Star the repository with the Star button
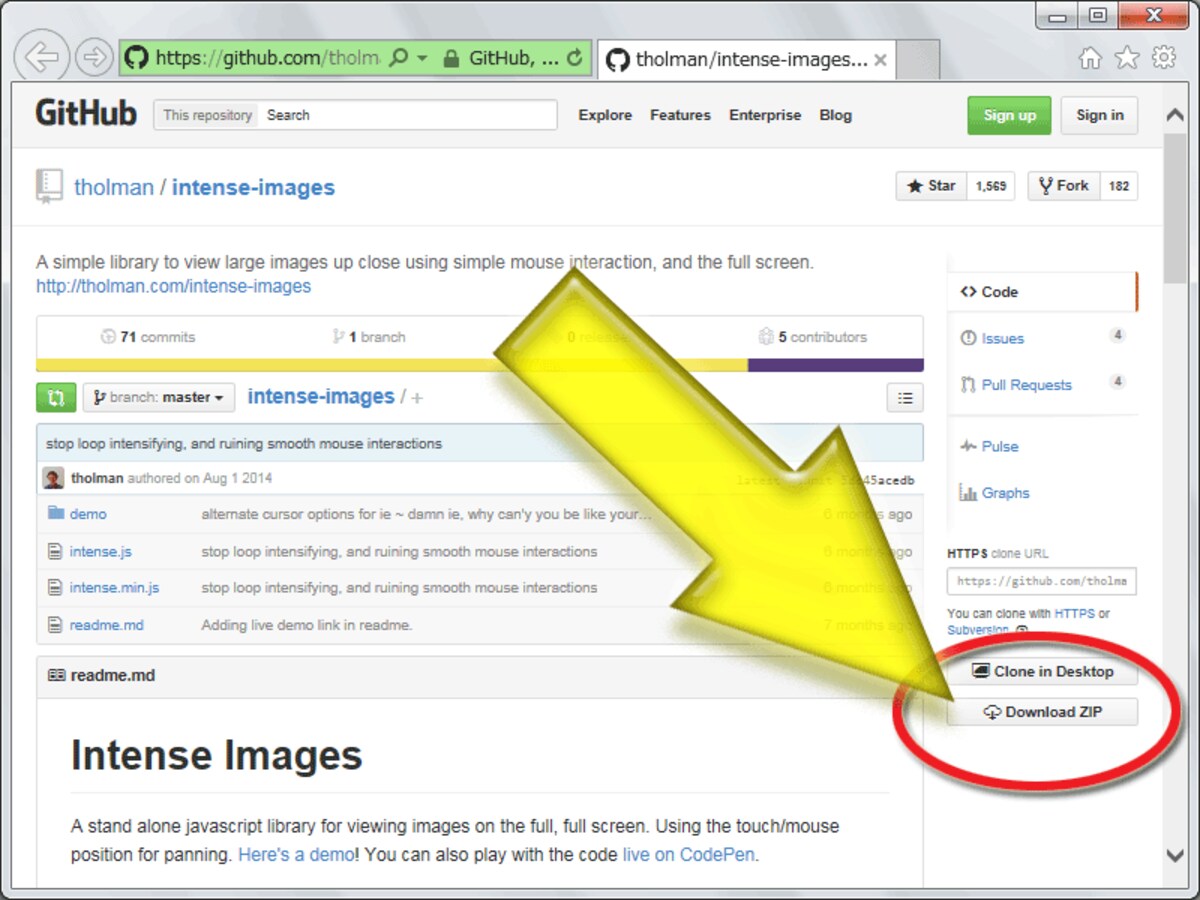 [x=931, y=186]
